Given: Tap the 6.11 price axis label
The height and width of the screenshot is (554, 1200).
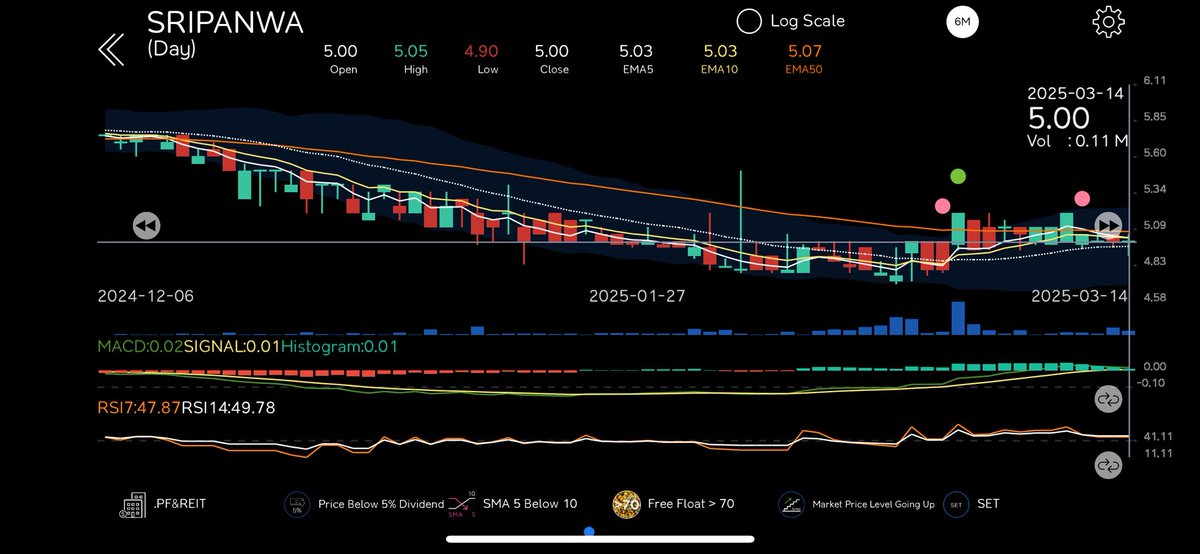Looking at the screenshot, I should point(1156,79).
